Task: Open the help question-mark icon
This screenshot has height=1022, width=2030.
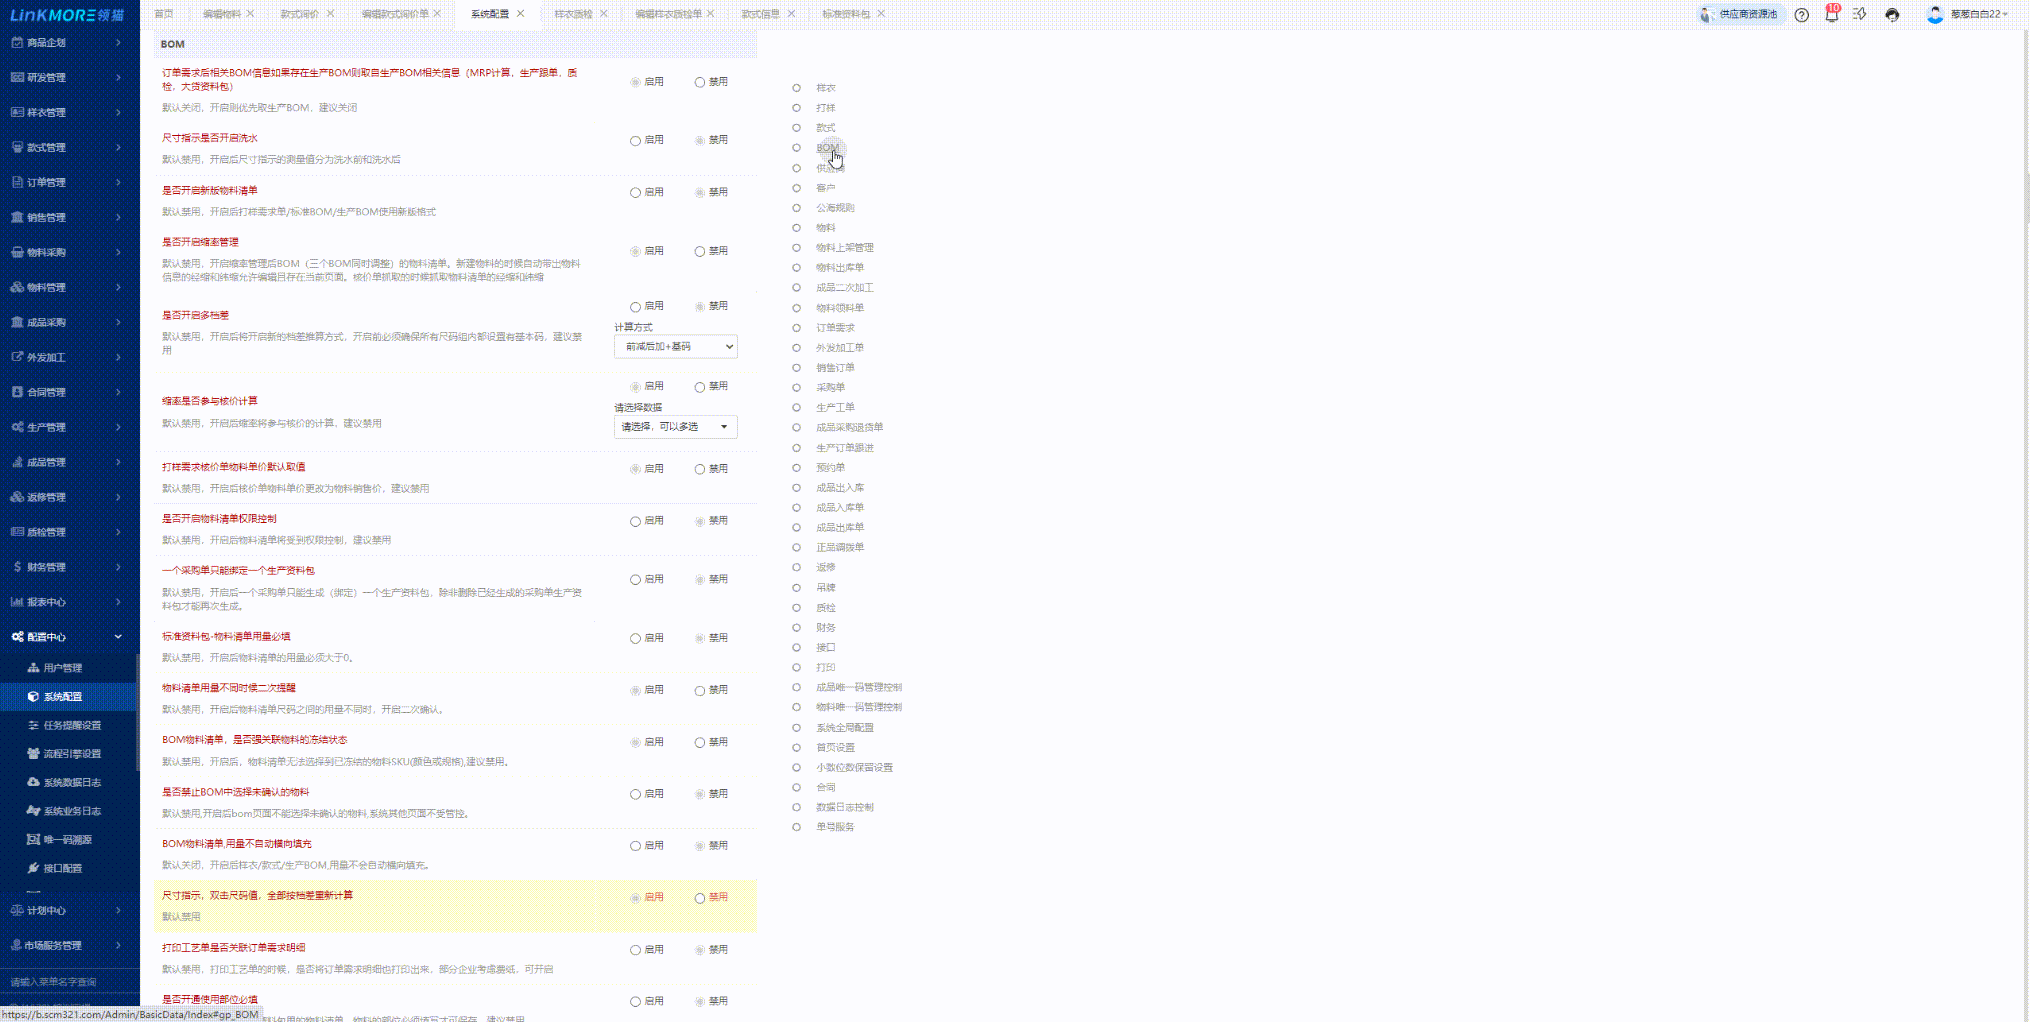Action: tap(1801, 15)
